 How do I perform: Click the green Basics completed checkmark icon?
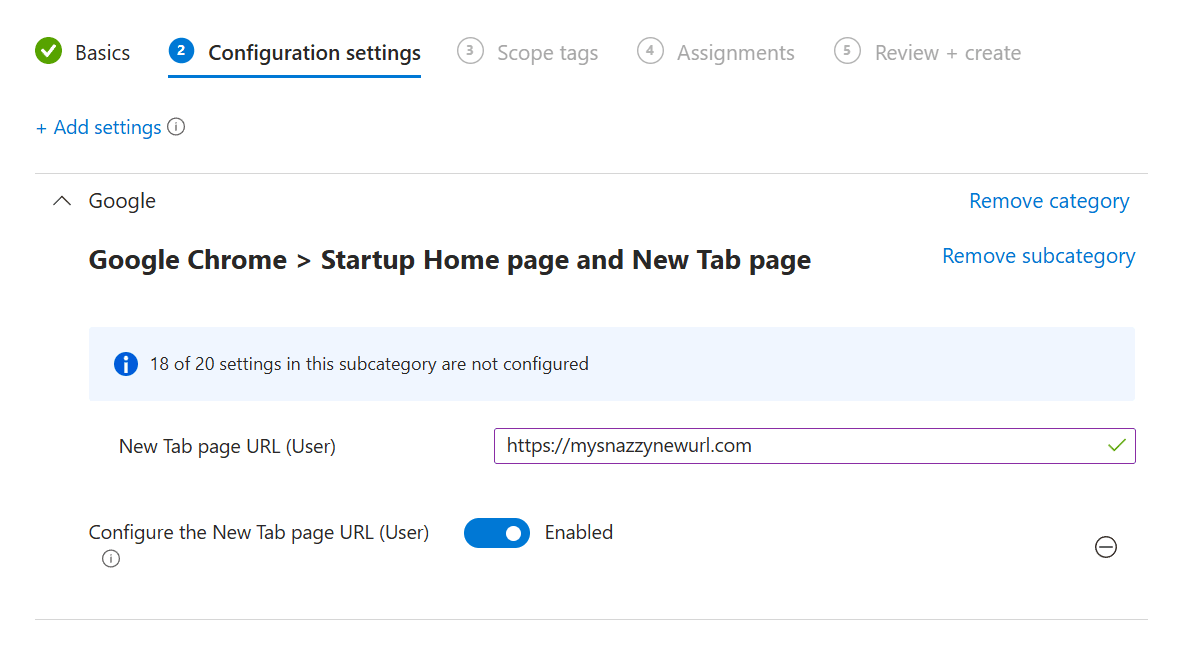[49, 51]
